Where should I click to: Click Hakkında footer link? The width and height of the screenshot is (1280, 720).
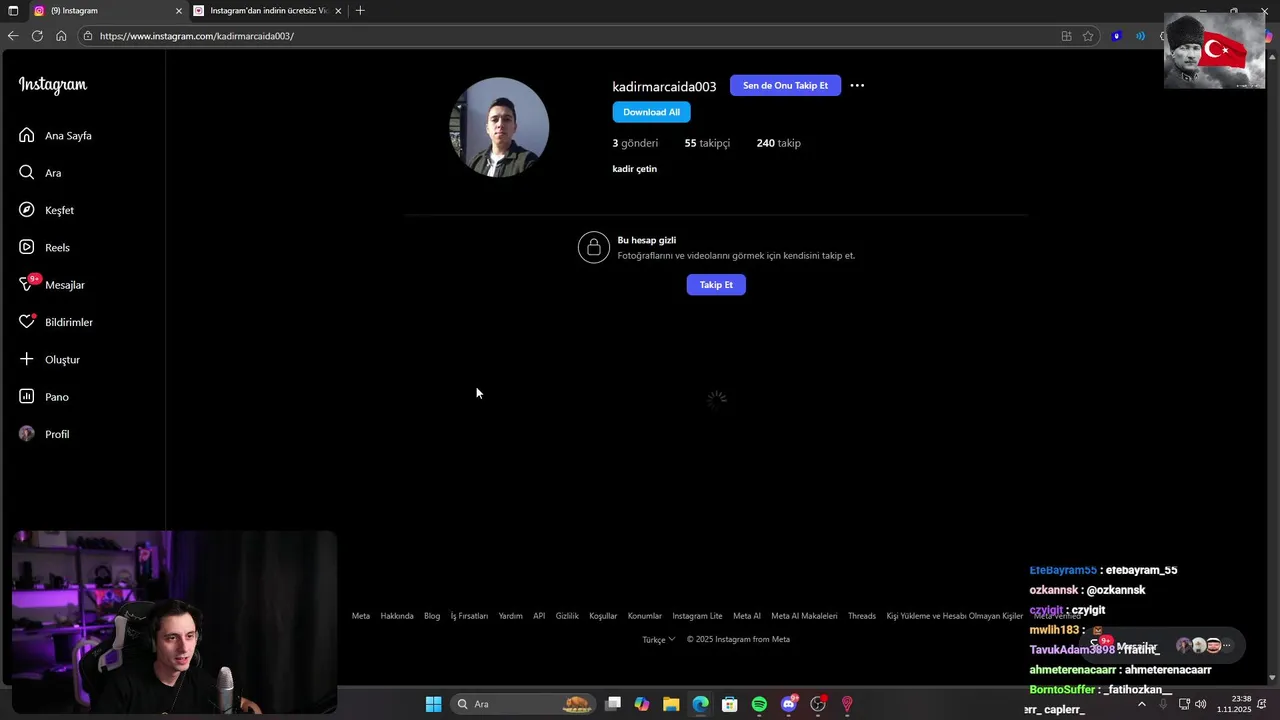pyautogui.click(x=397, y=616)
